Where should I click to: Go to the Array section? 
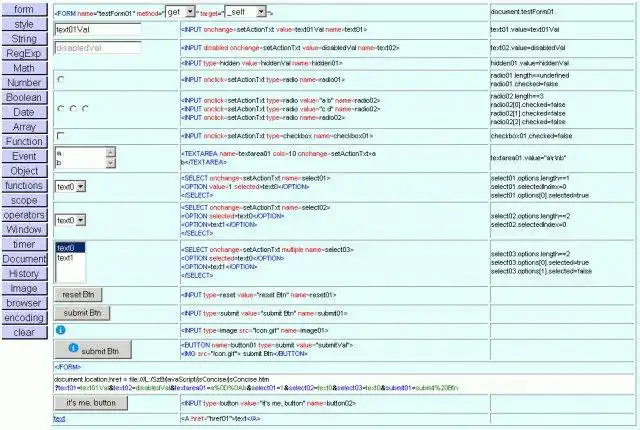pos(24,127)
